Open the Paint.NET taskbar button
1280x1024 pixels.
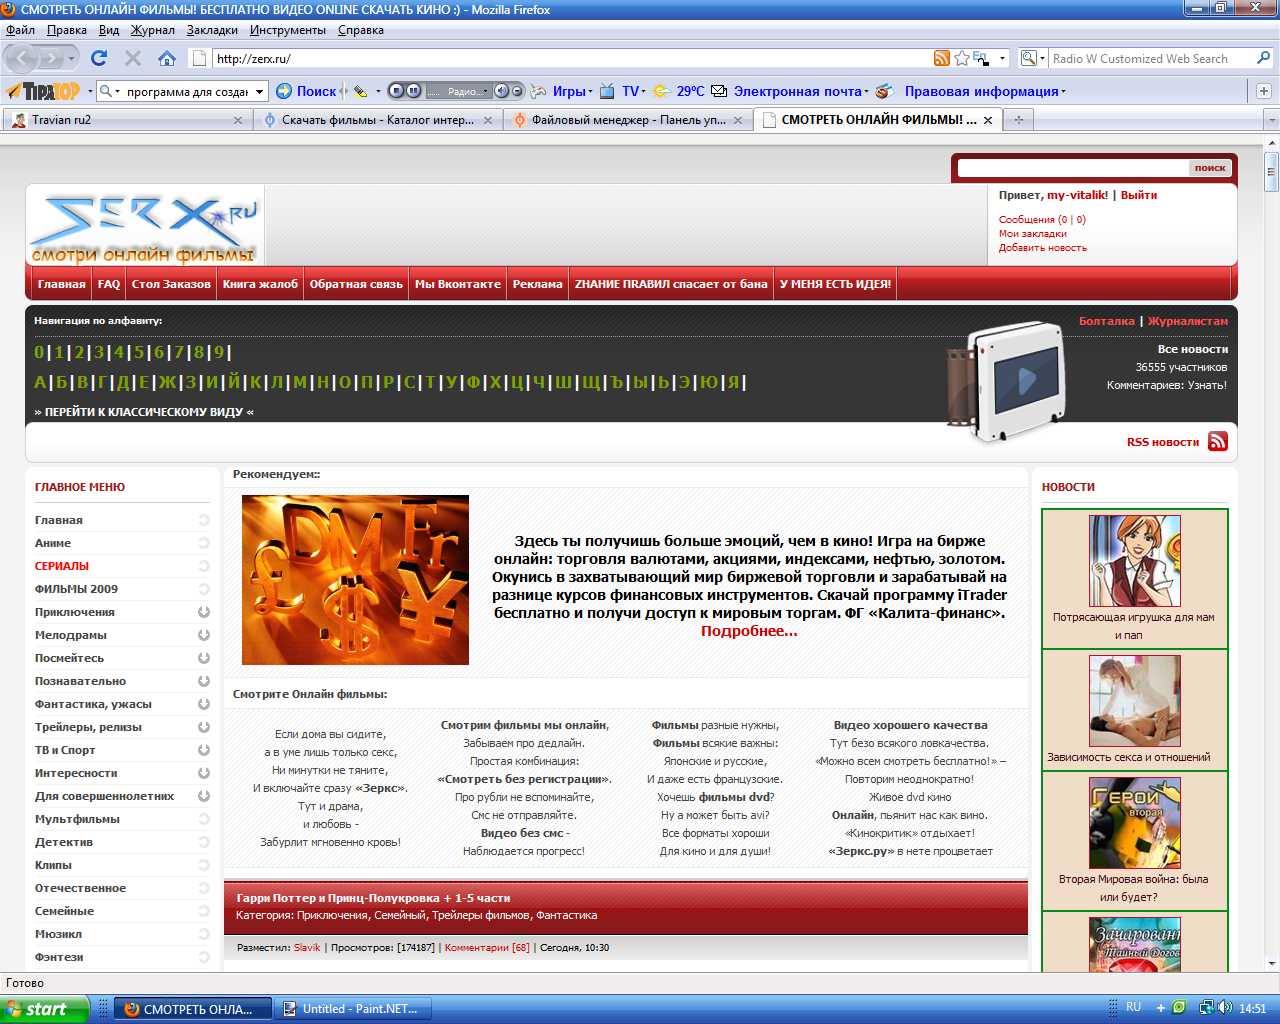[x=352, y=1009]
